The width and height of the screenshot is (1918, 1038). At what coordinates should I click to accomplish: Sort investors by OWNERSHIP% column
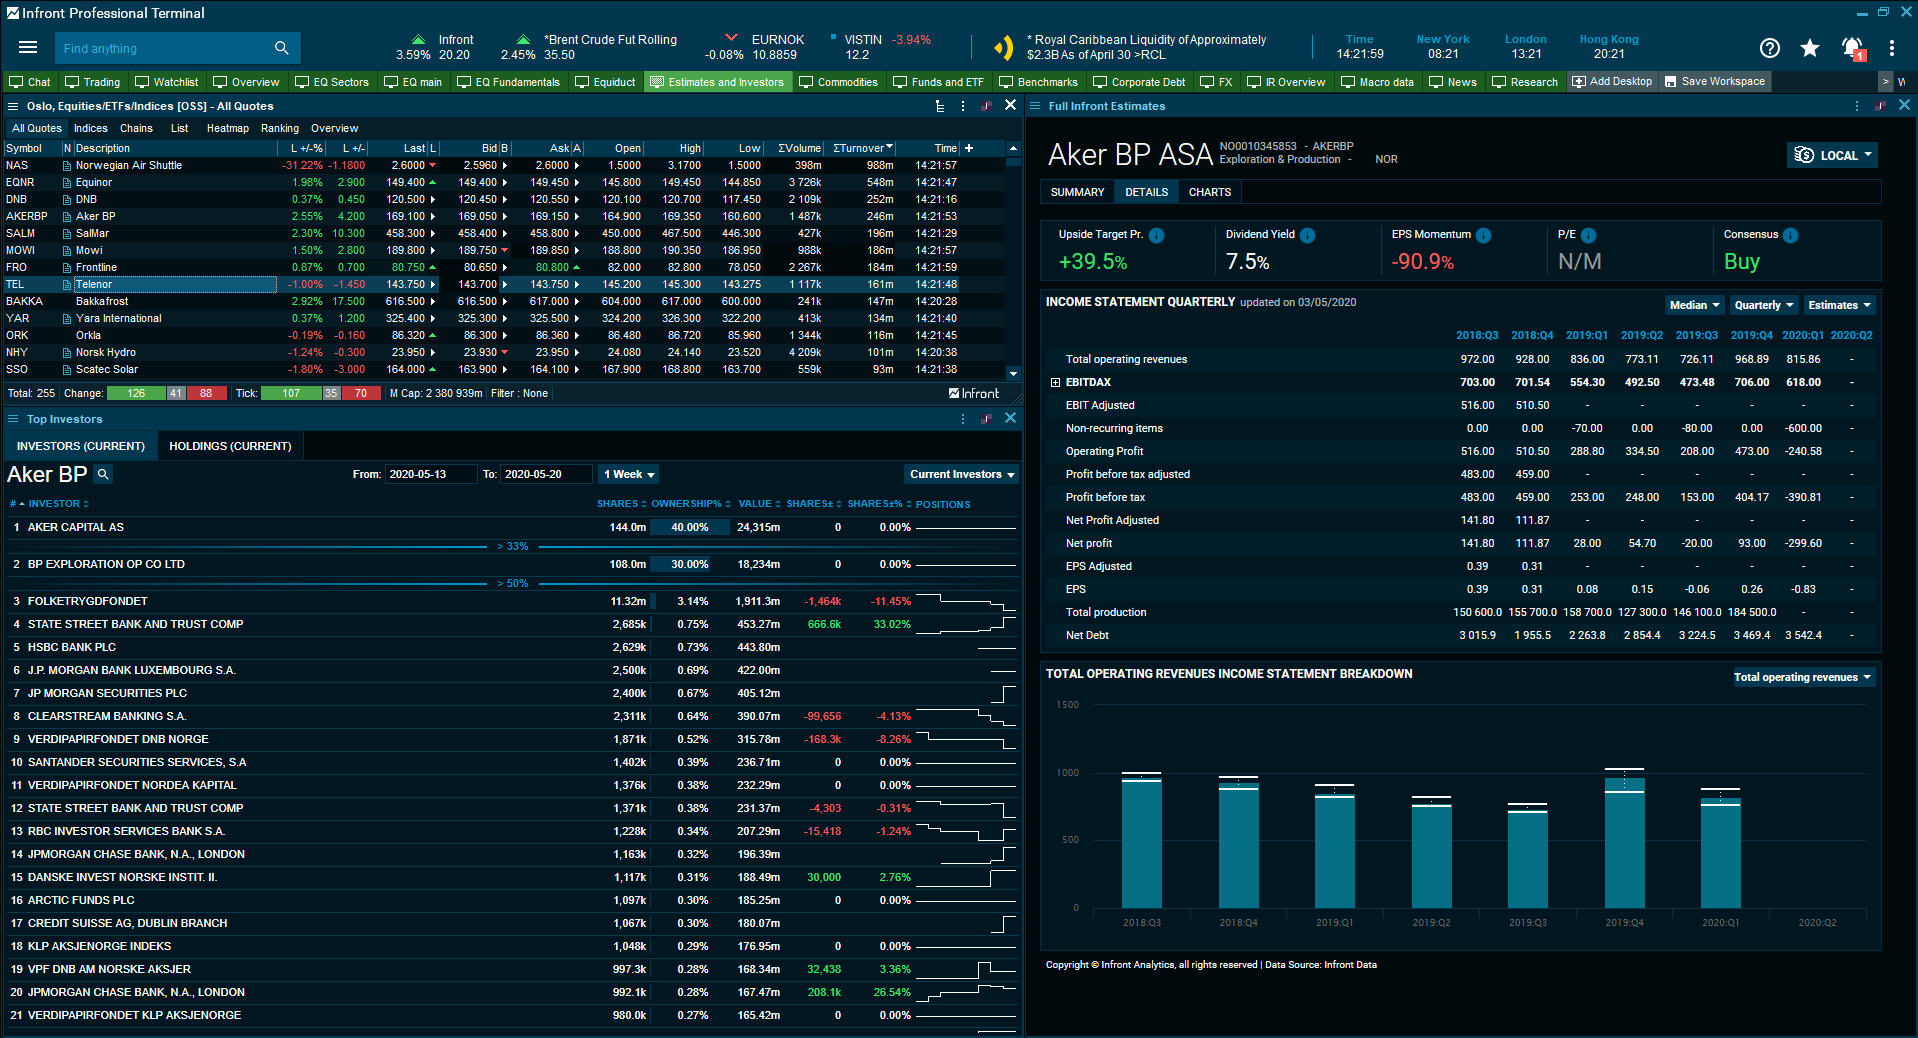[691, 504]
